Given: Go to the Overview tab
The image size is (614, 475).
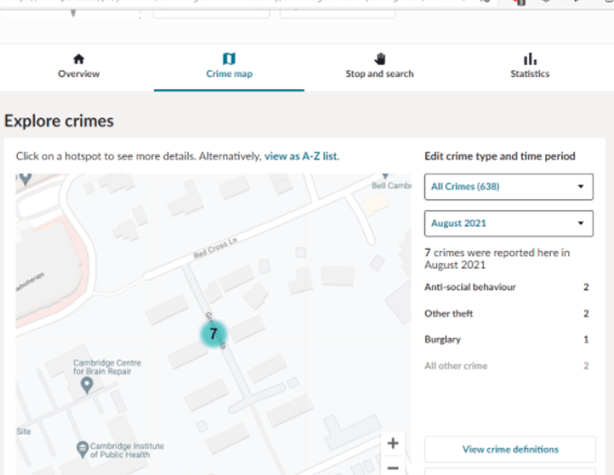Looking at the screenshot, I should coord(78,74).
